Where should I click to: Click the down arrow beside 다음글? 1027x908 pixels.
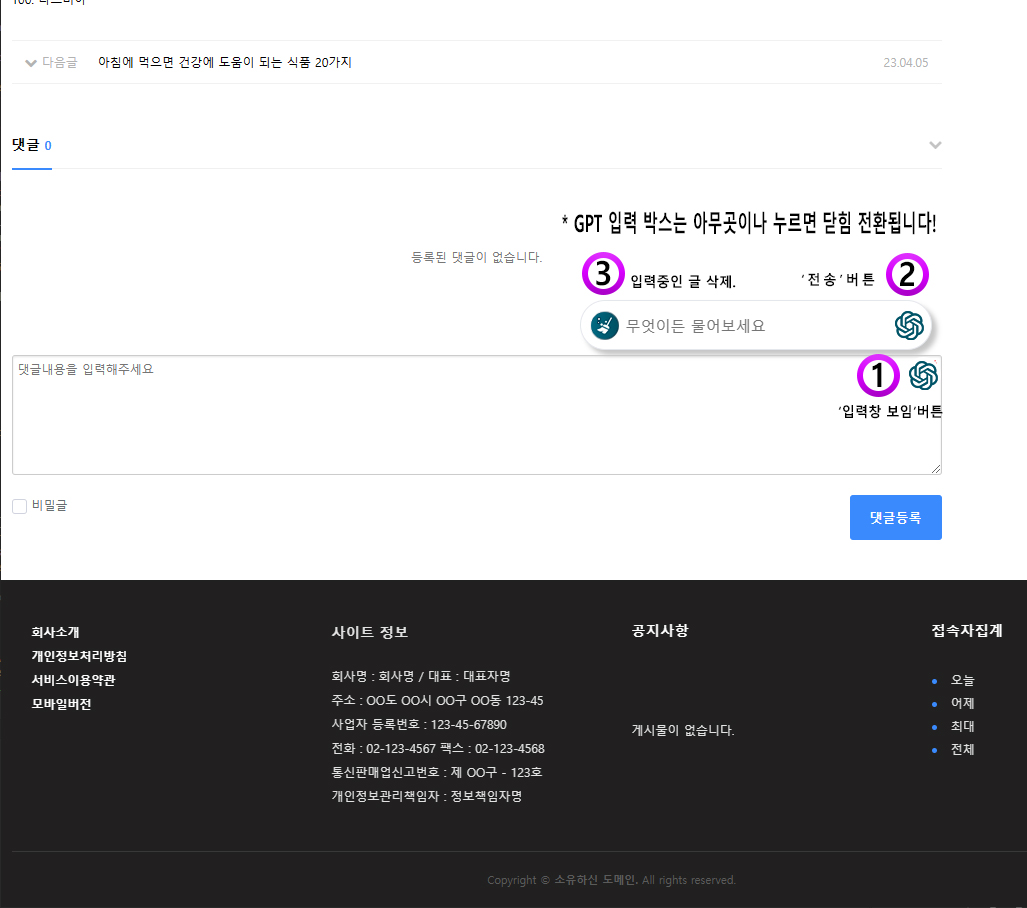tap(31, 63)
